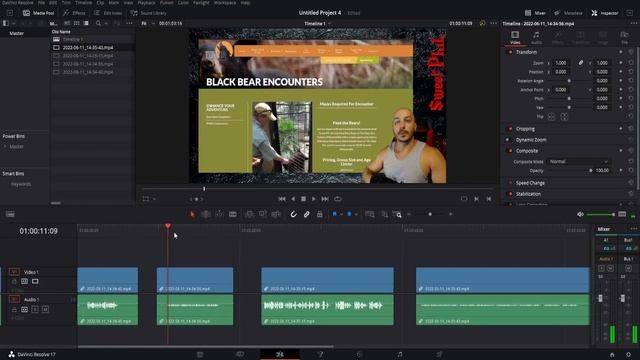This screenshot has width=640, height=360.
Task: Click the blue Marker icon
Action: [349, 214]
